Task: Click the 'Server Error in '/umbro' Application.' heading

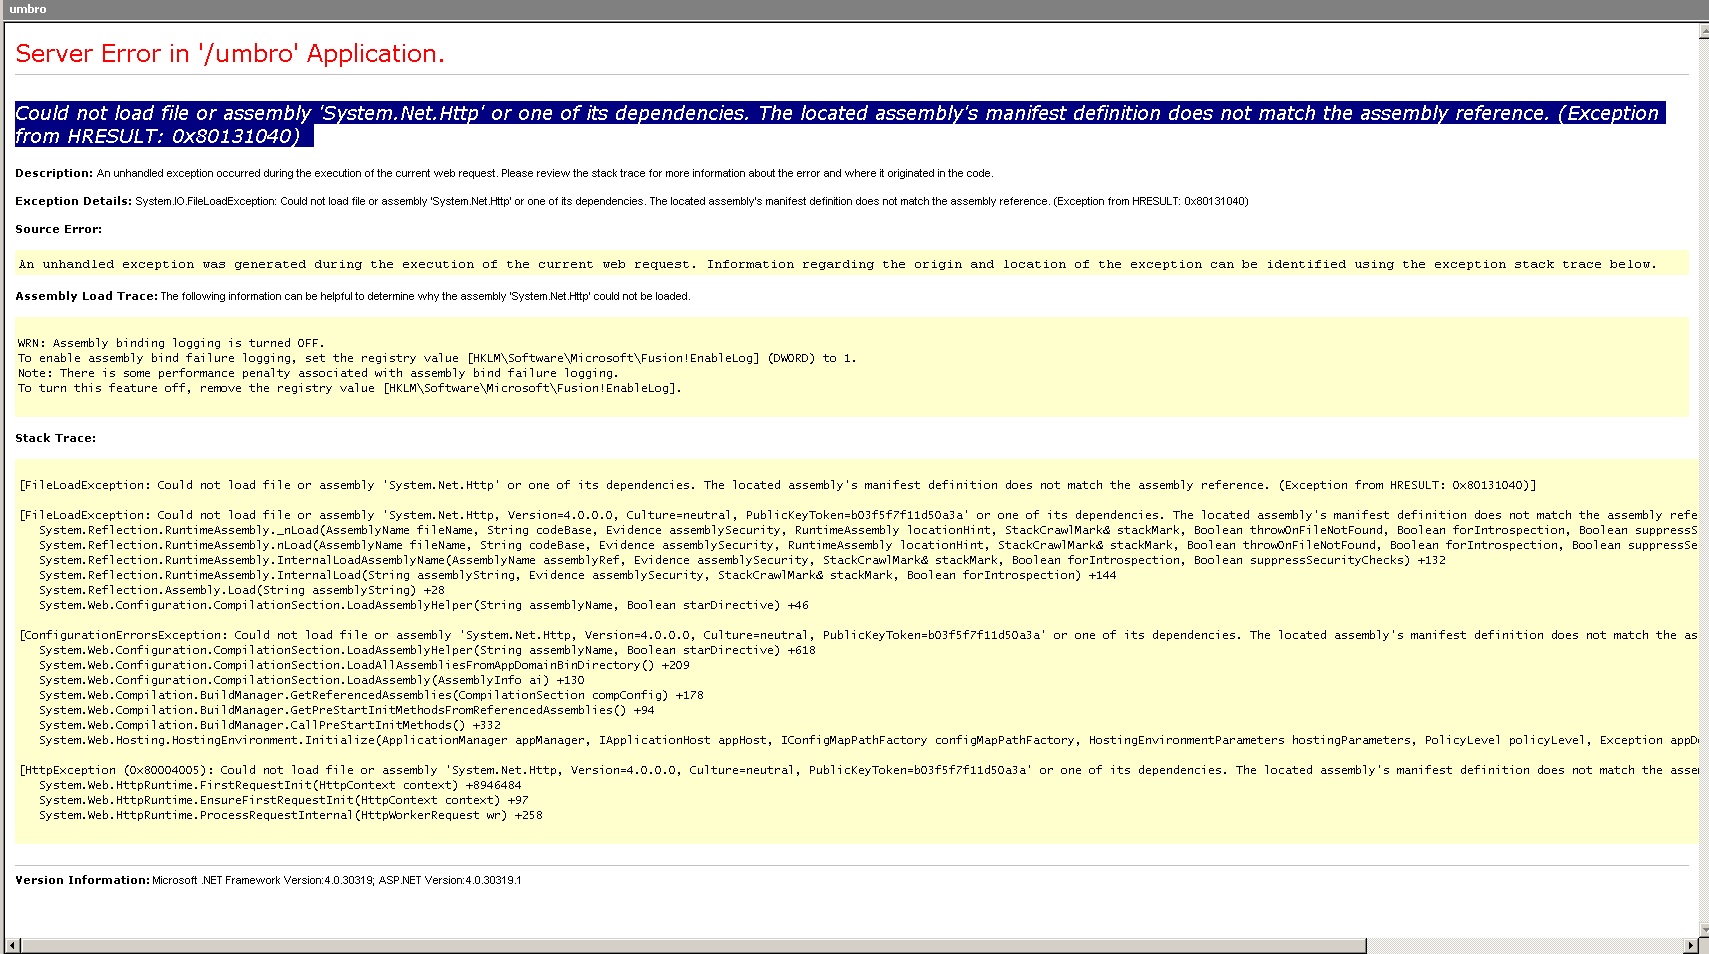Action: click(x=230, y=54)
